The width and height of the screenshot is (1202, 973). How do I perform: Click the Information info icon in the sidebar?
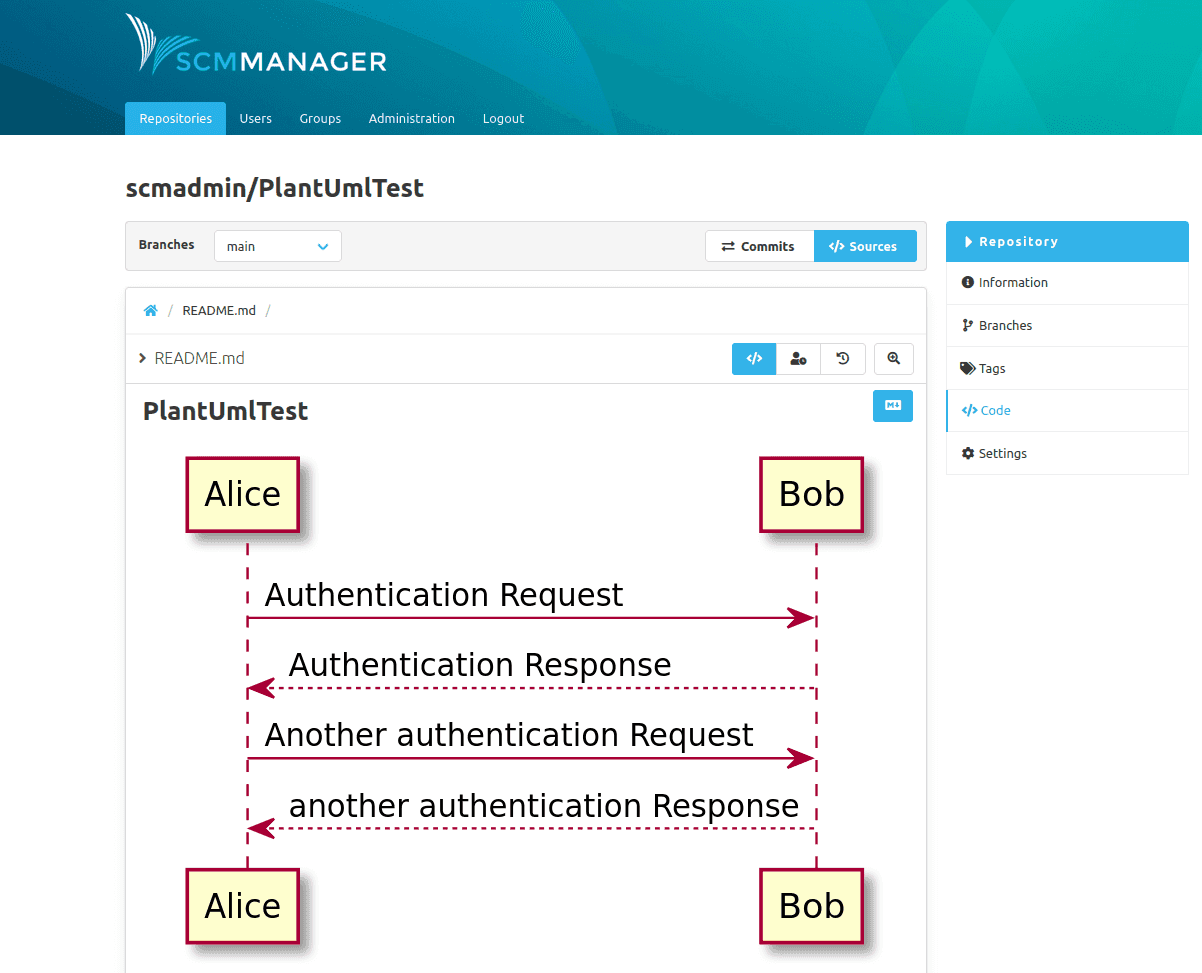pos(968,282)
